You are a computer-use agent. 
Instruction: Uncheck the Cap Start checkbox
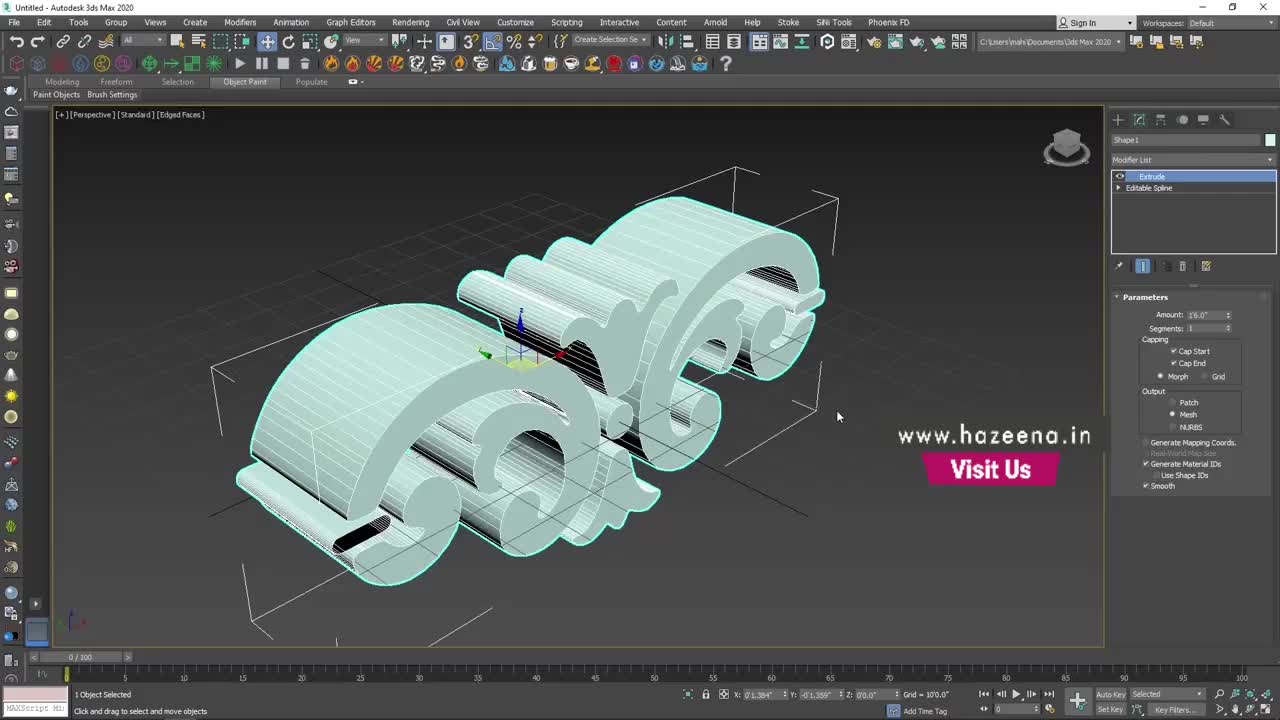(1174, 351)
